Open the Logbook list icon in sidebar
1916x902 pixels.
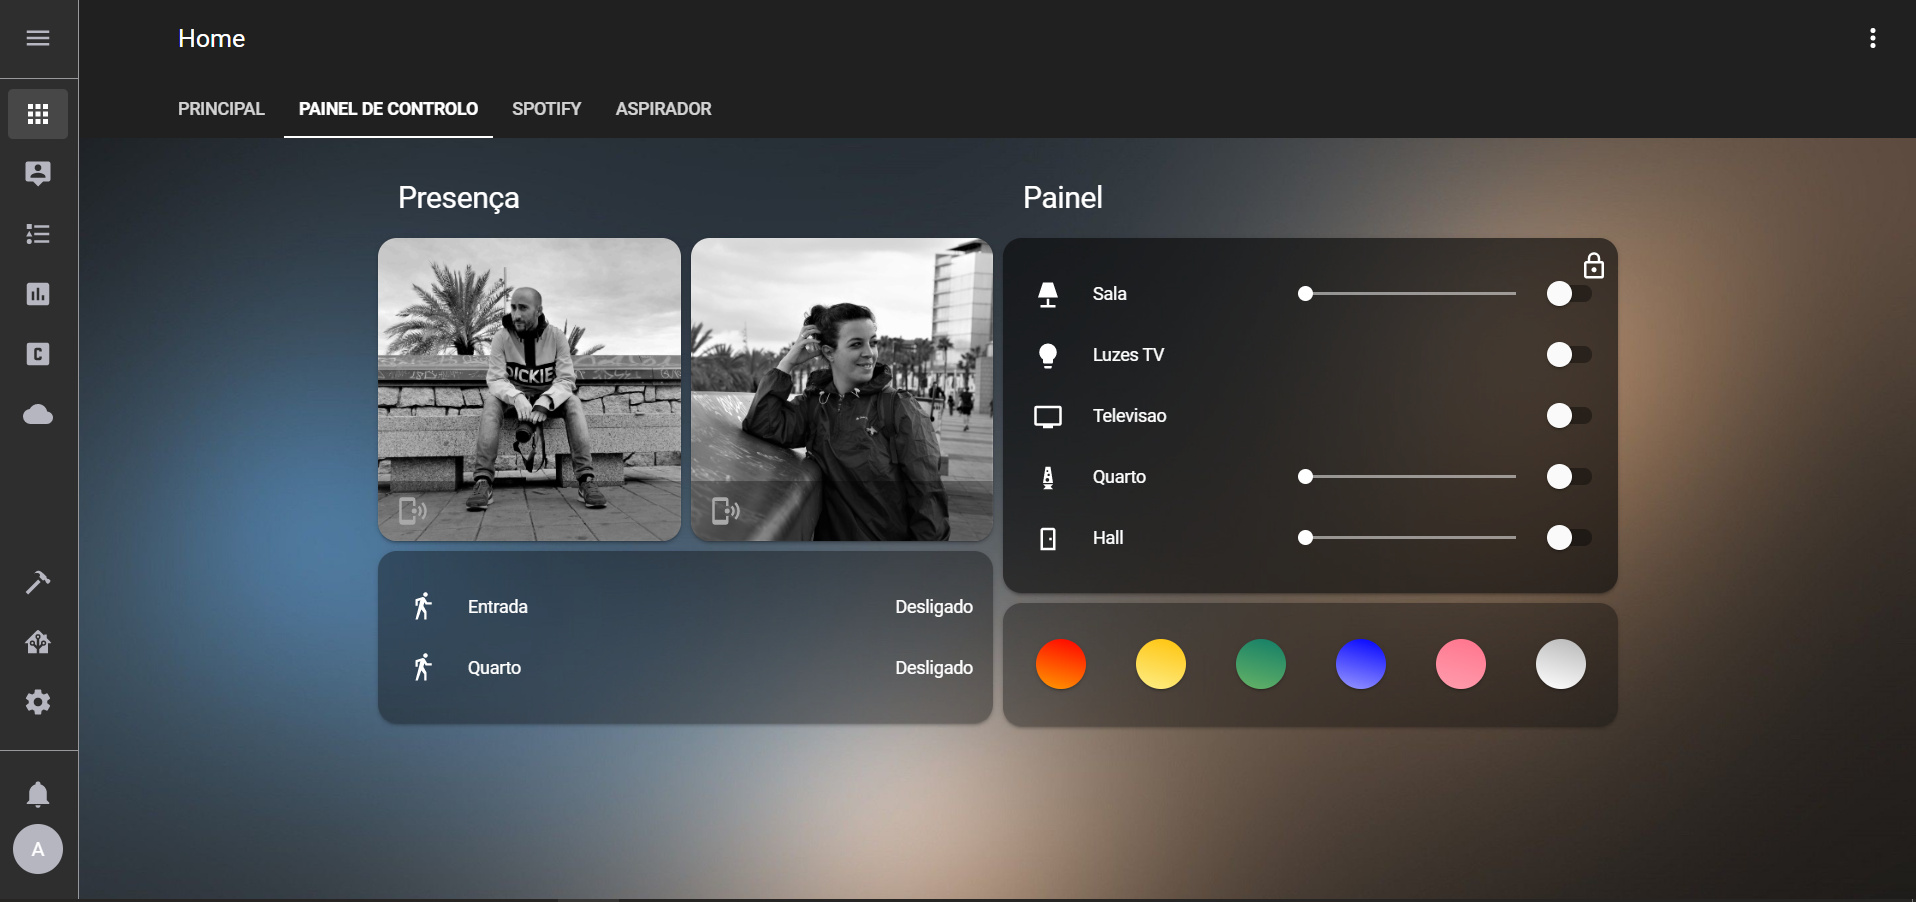point(37,234)
